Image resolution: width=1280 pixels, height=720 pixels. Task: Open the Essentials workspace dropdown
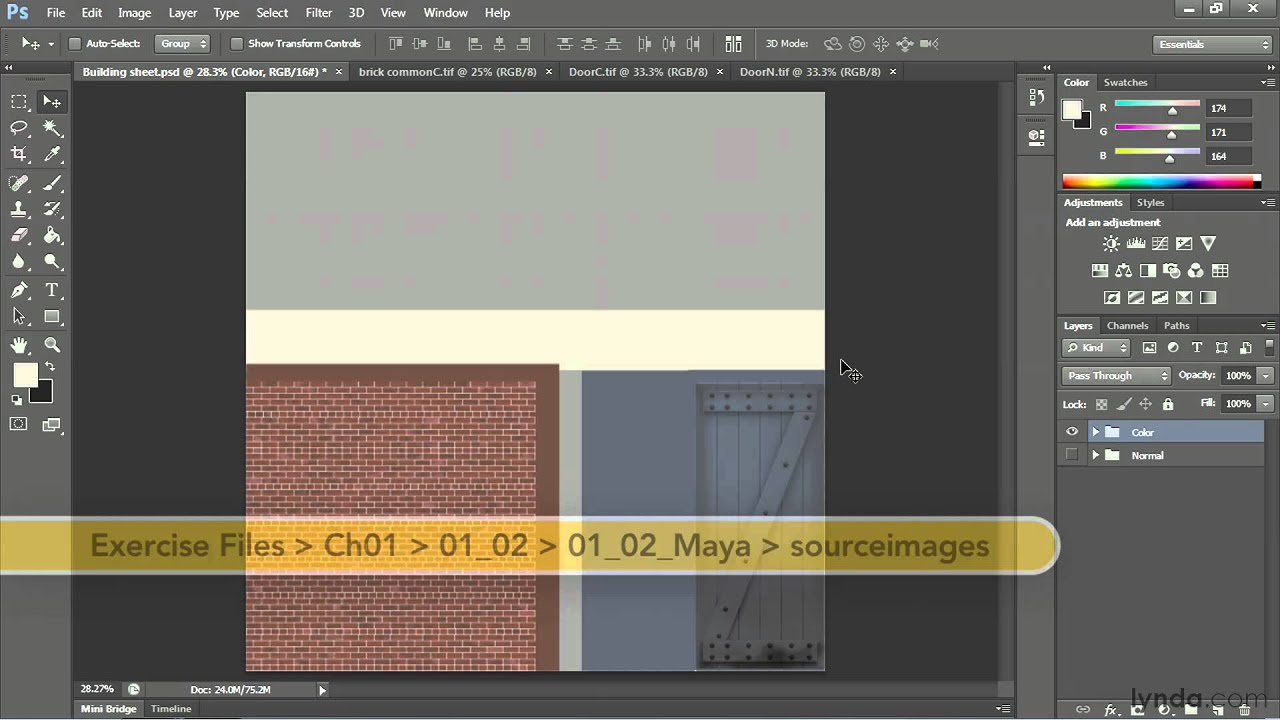(x=1211, y=44)
